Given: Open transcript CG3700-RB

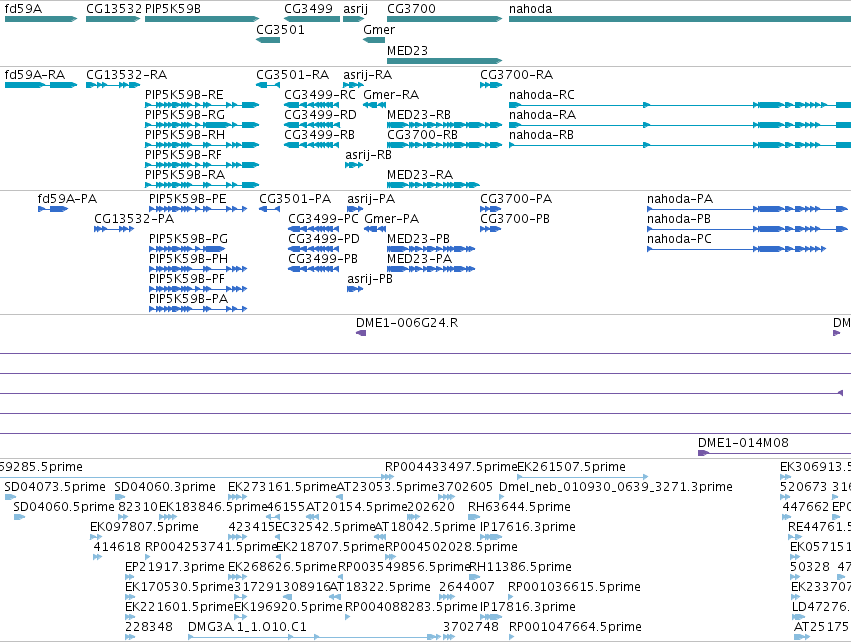Looking at the screenshot, I should click(x=422, y=135).
